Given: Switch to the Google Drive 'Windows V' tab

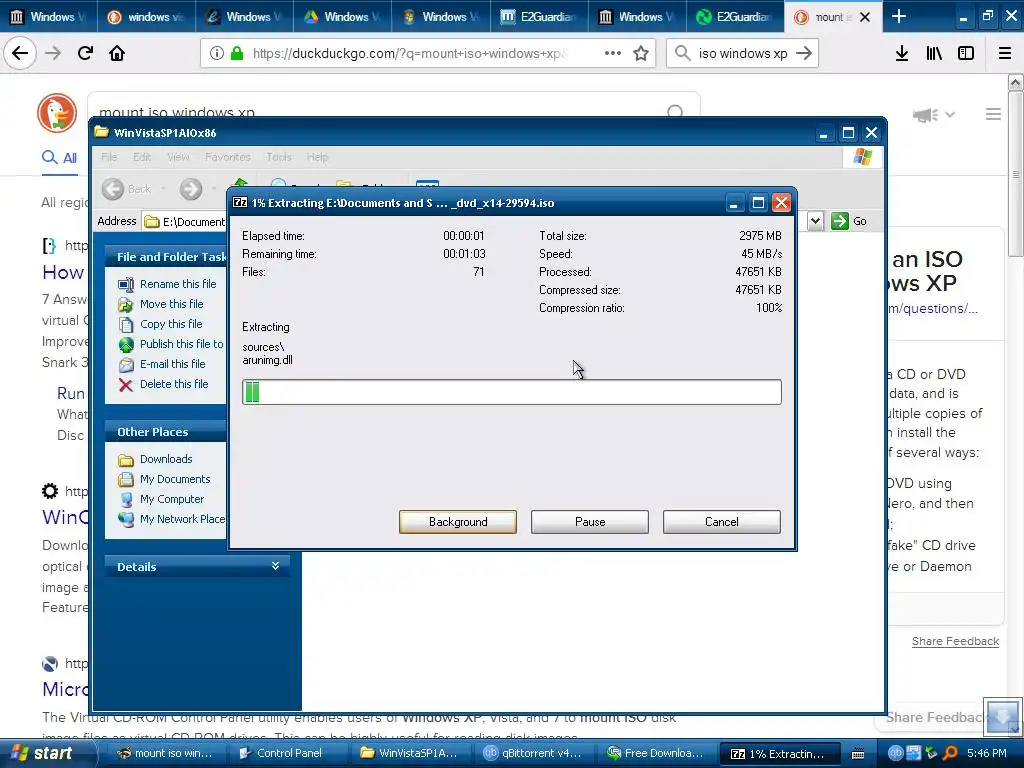Looking at the screenshot, I should point(342,16).
